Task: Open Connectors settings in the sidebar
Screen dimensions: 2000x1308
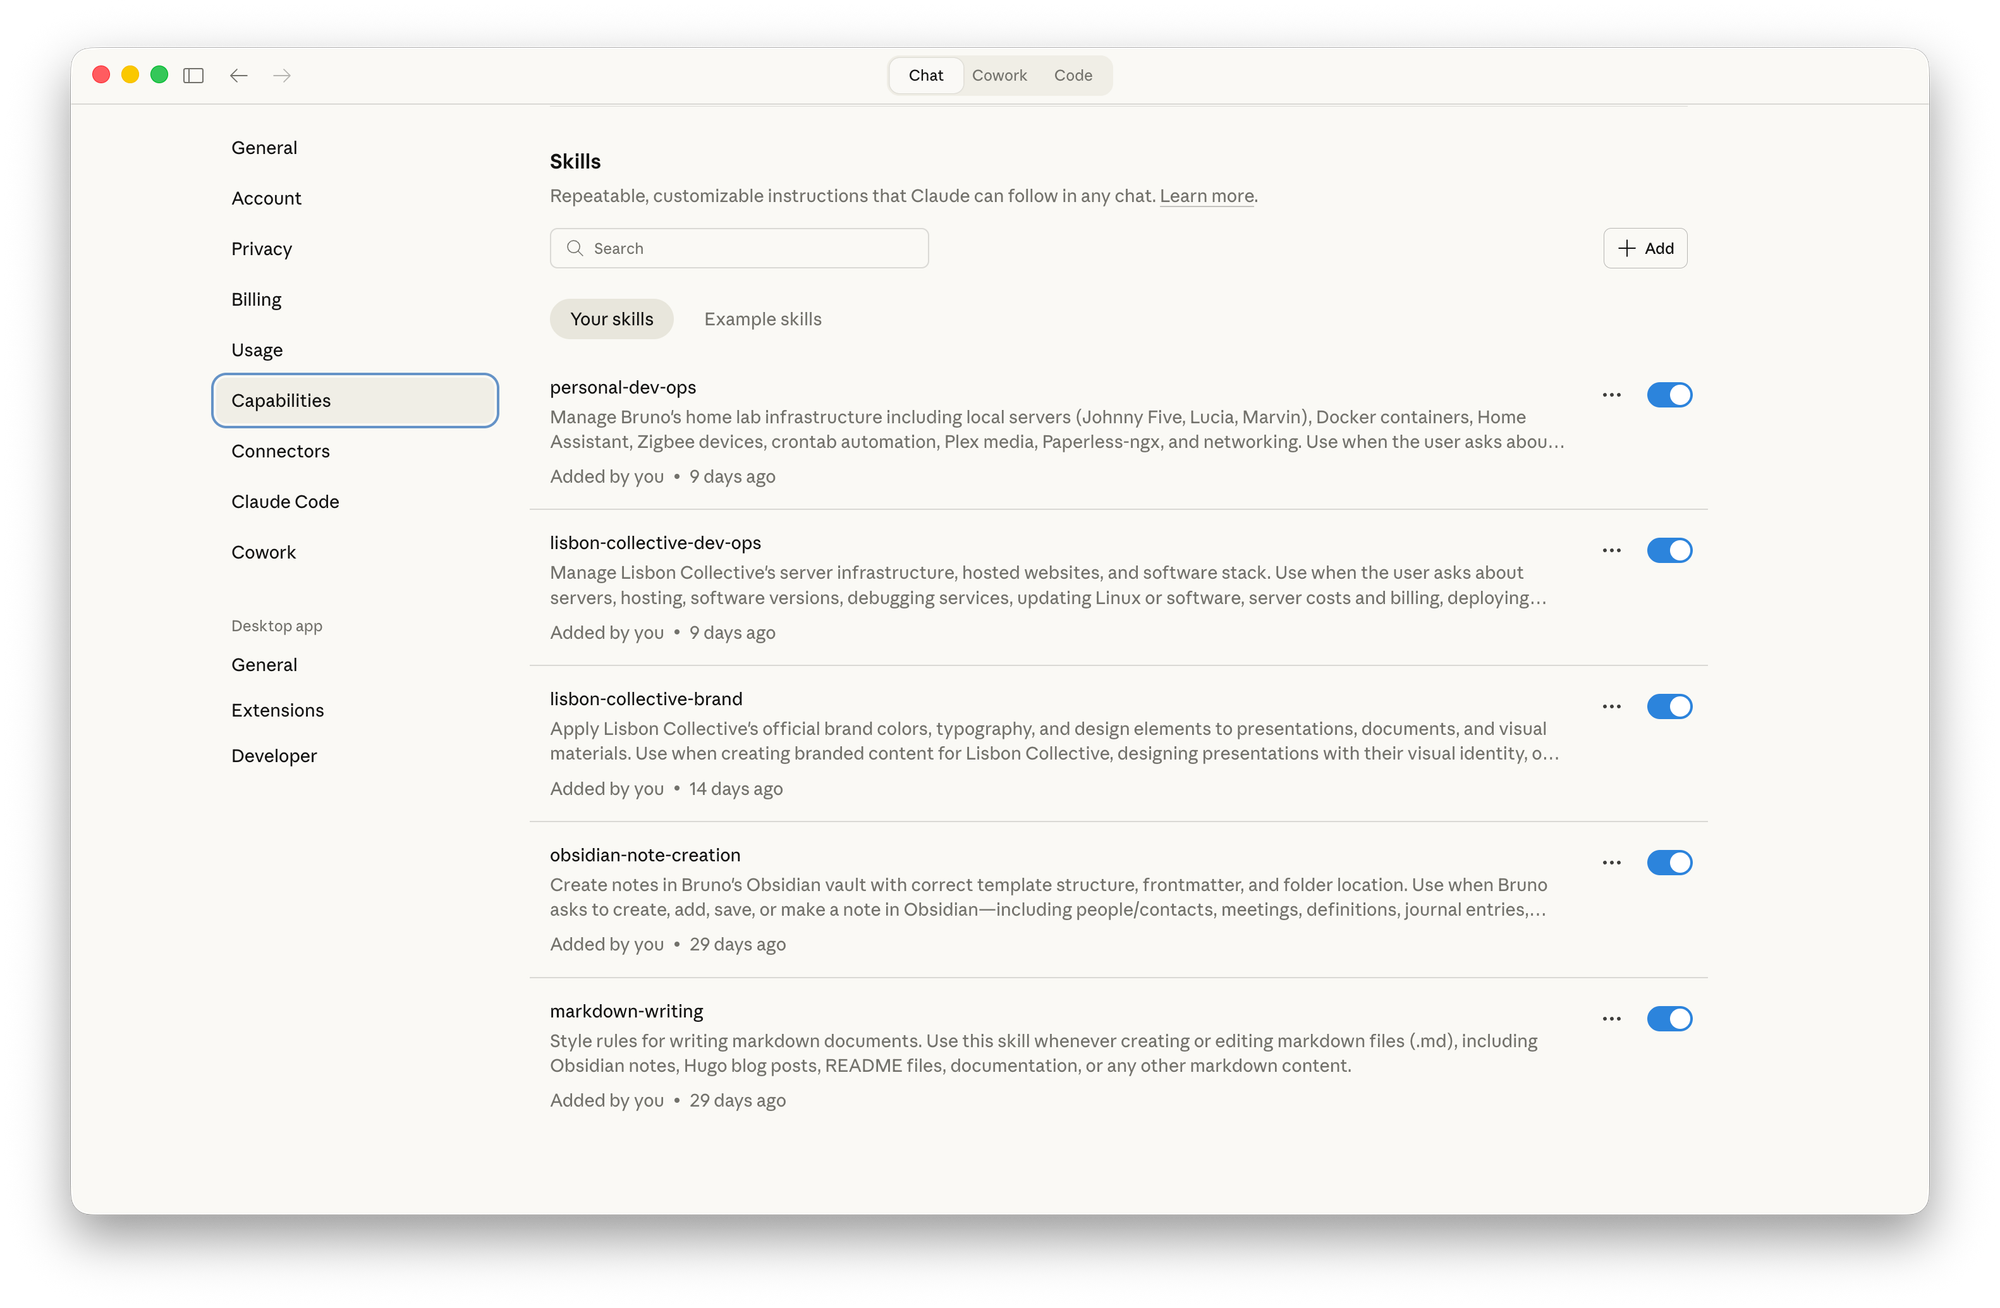Action: coord(280,451)
